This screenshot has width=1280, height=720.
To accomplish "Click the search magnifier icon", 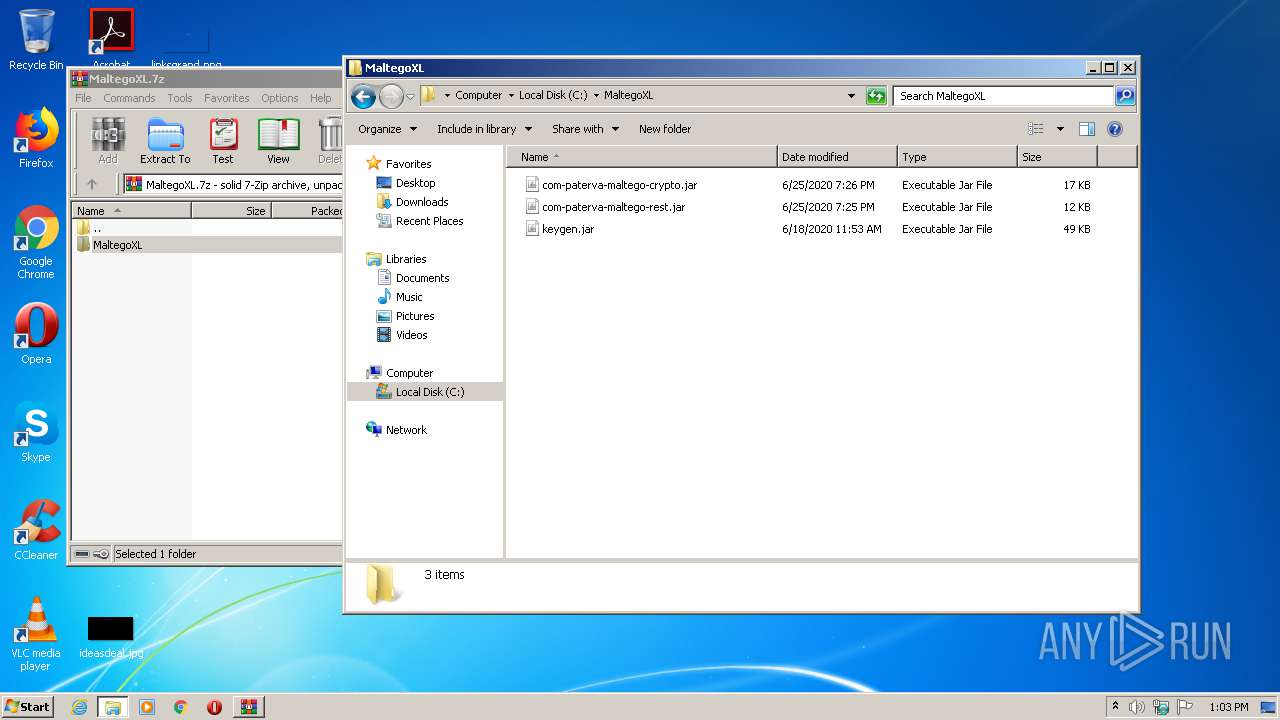I will click(1125, 96).
